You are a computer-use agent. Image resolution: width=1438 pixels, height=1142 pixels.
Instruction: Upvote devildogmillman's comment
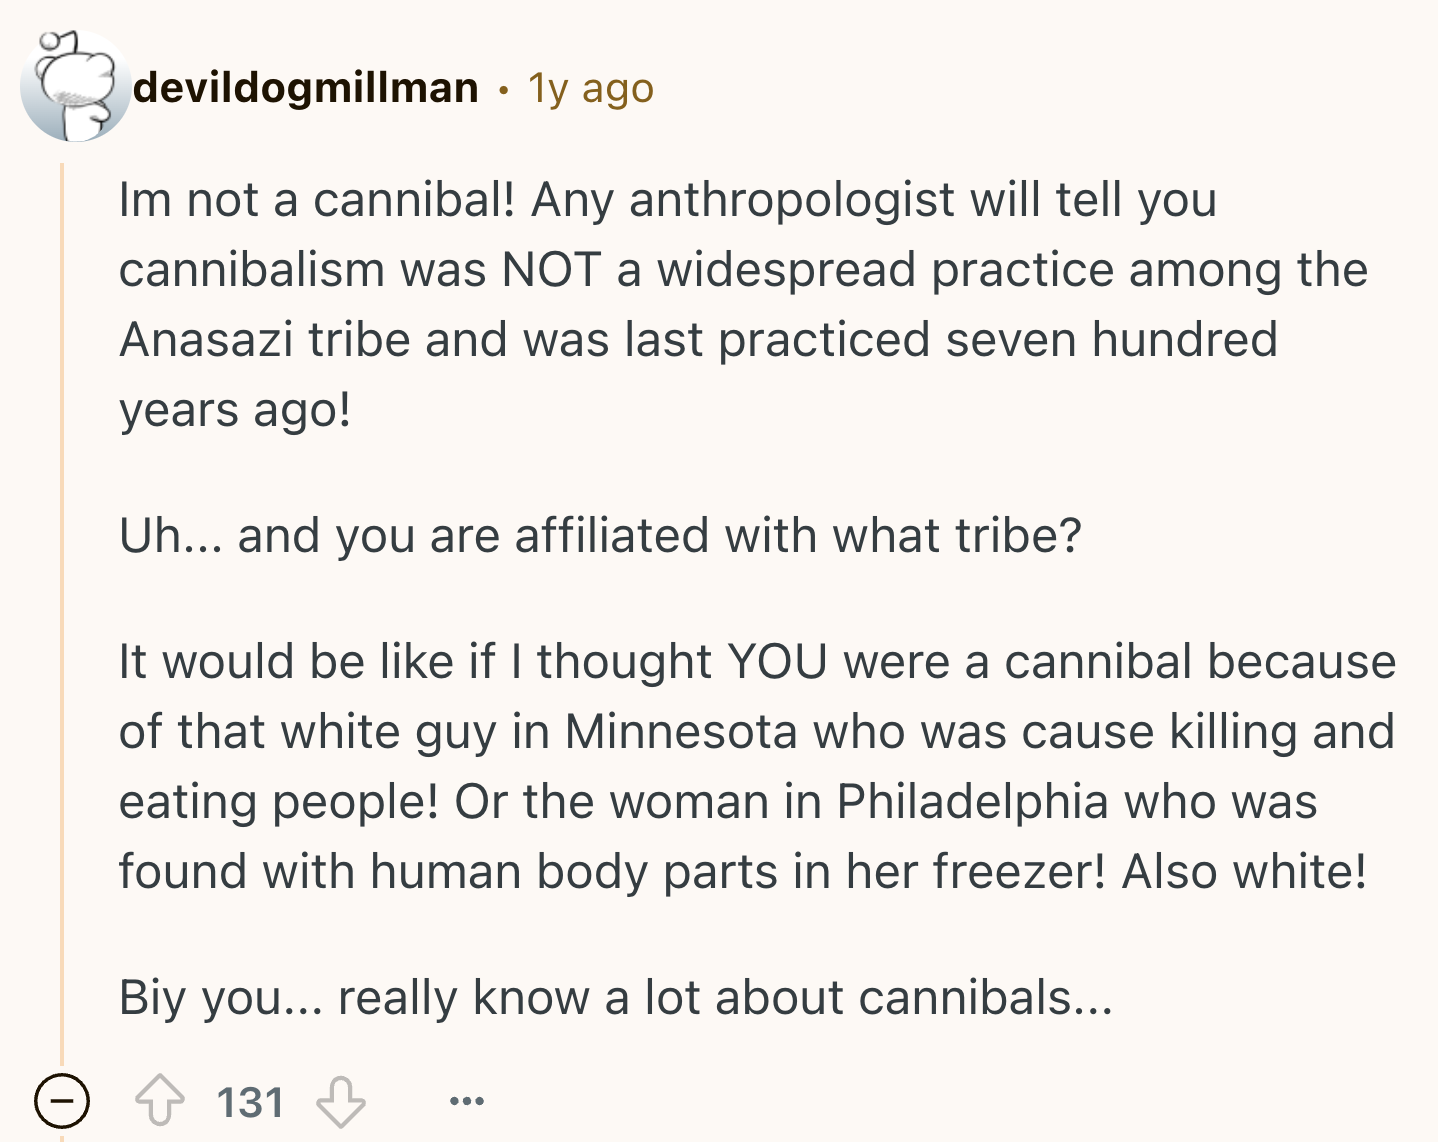[x=160, y=1101]
